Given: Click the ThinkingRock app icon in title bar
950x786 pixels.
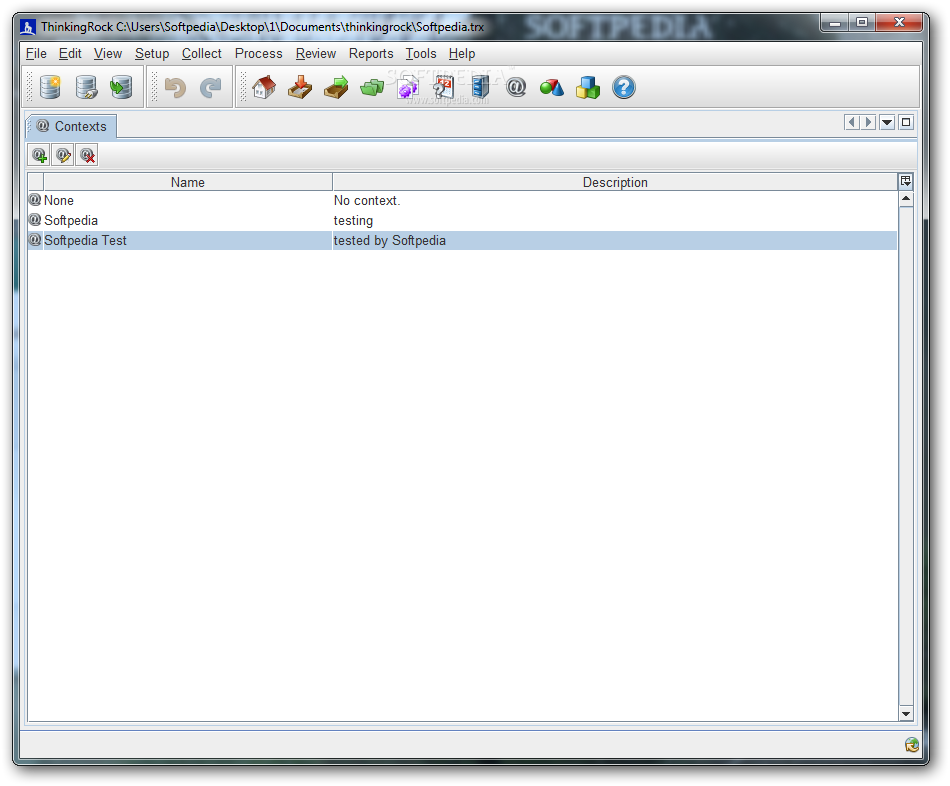Looking at the screenshot, I should [28, 27].
